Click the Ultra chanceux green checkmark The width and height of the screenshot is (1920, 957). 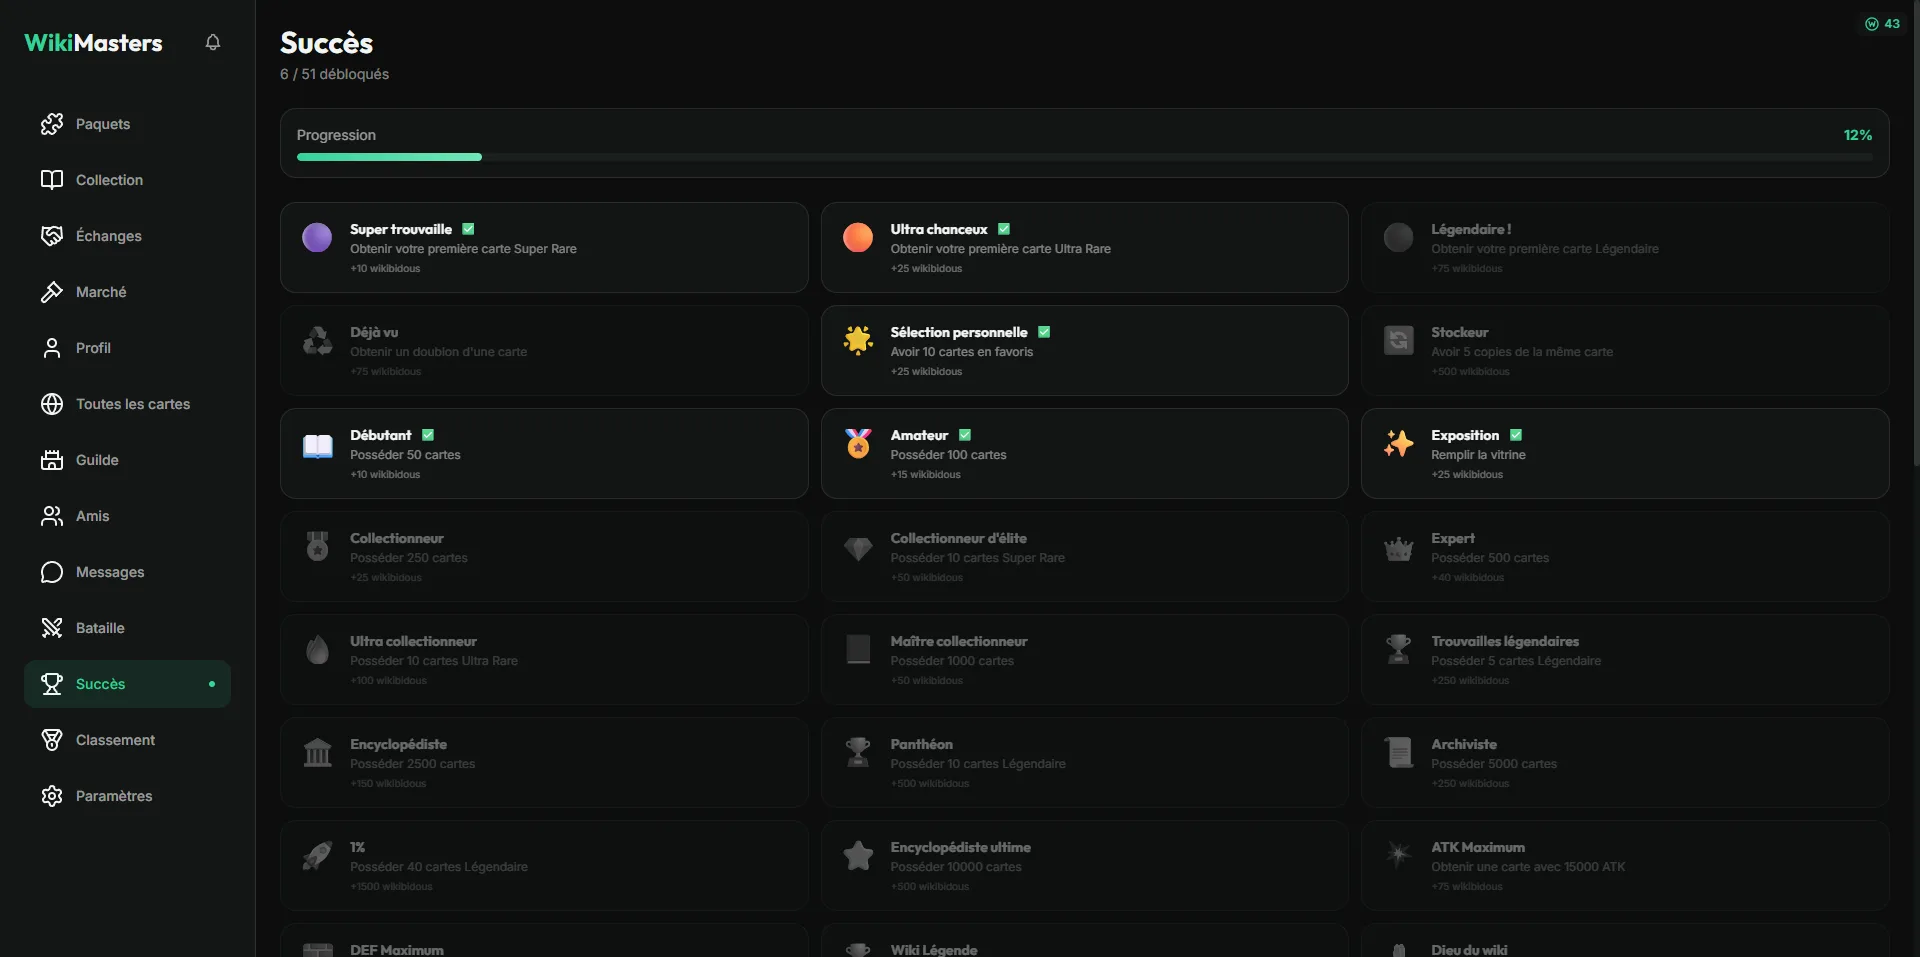[x=1004, y=229]
